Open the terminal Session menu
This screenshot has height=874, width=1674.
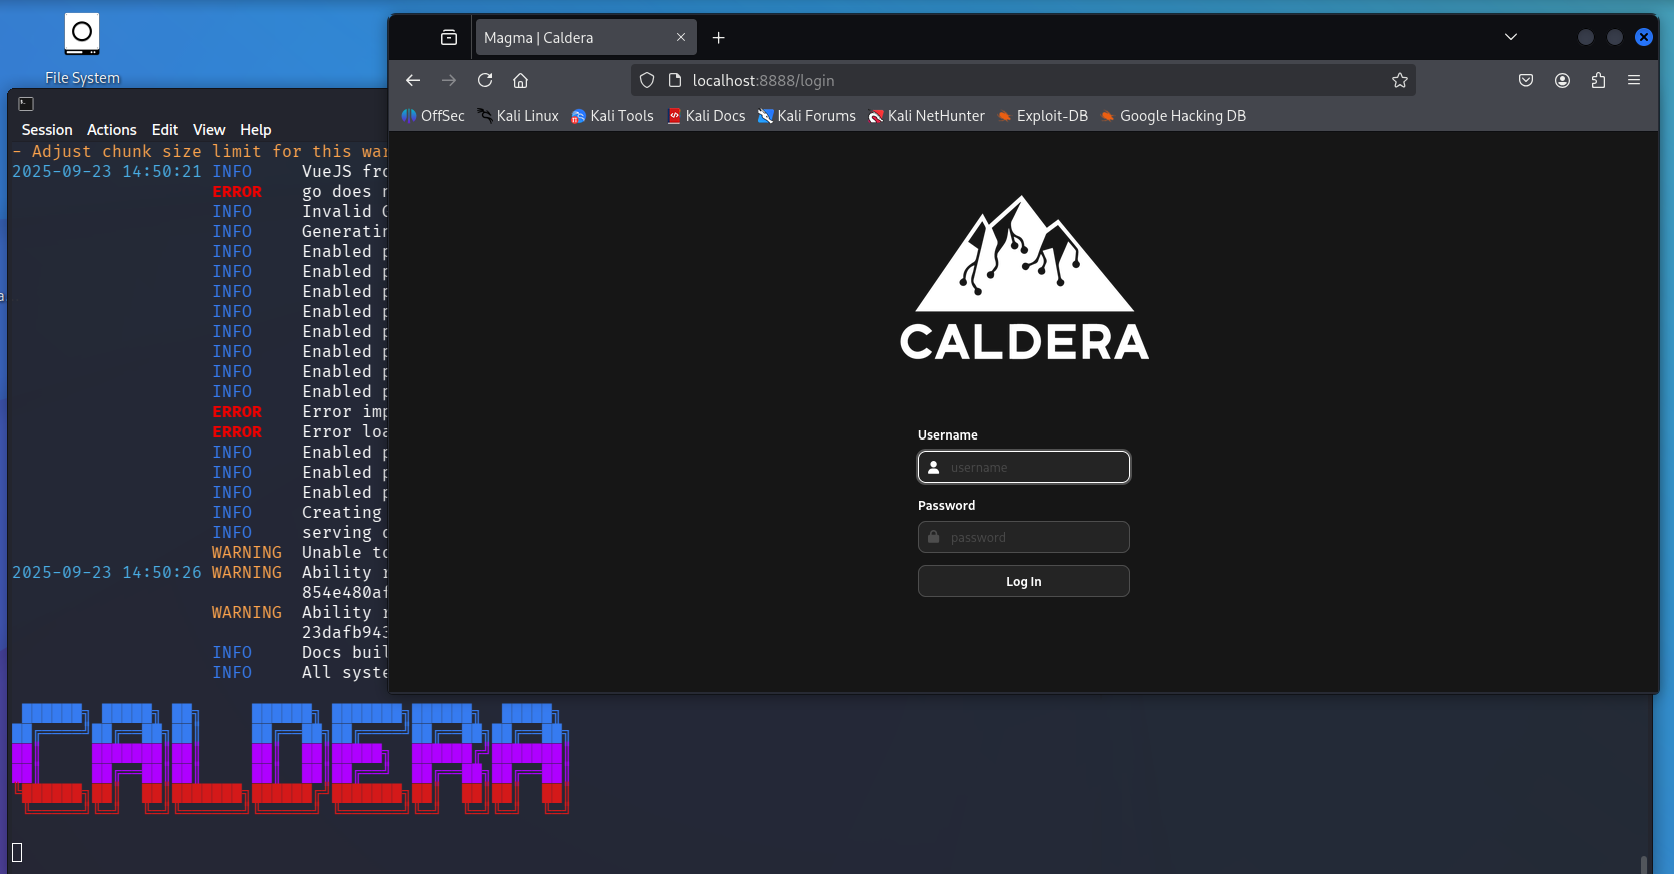click(47, 130)
